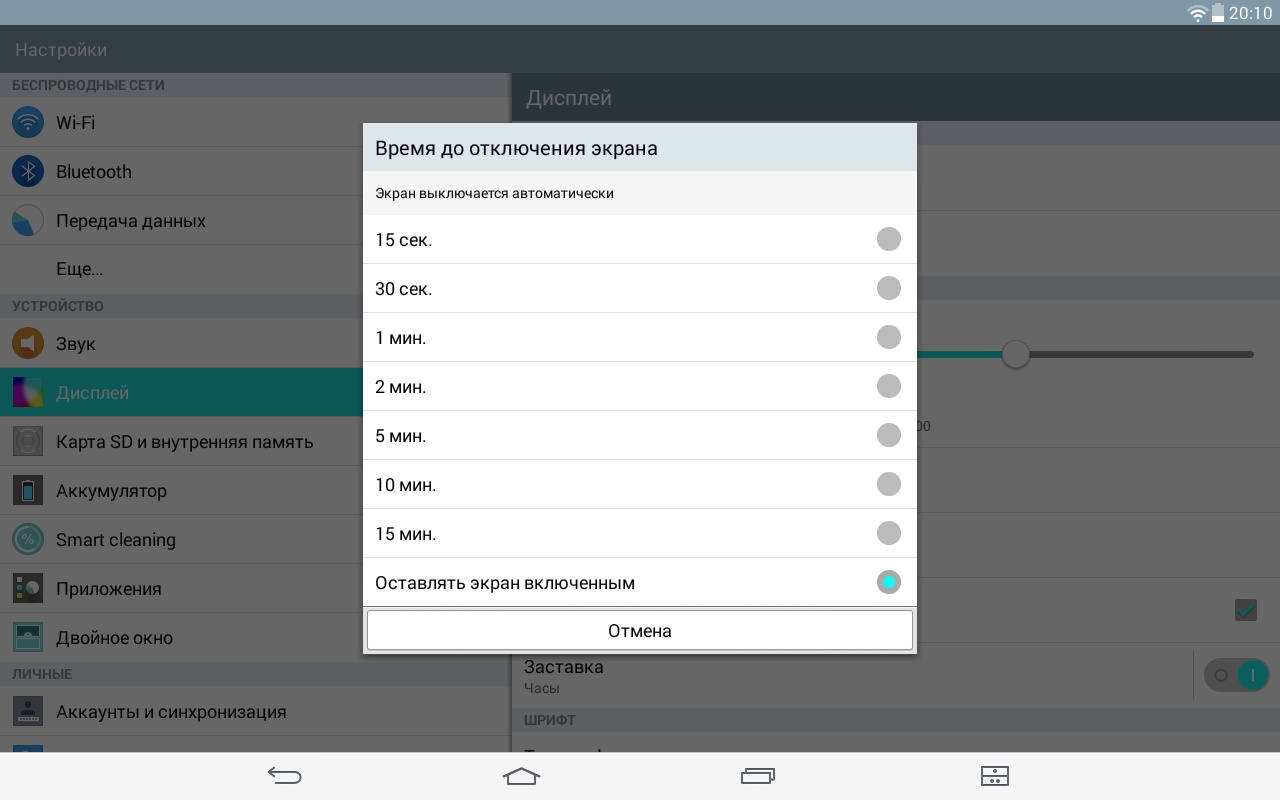1280x800 pixels.
Task: Choose the 10 мин. radio button
Action: tap(888, 485)
